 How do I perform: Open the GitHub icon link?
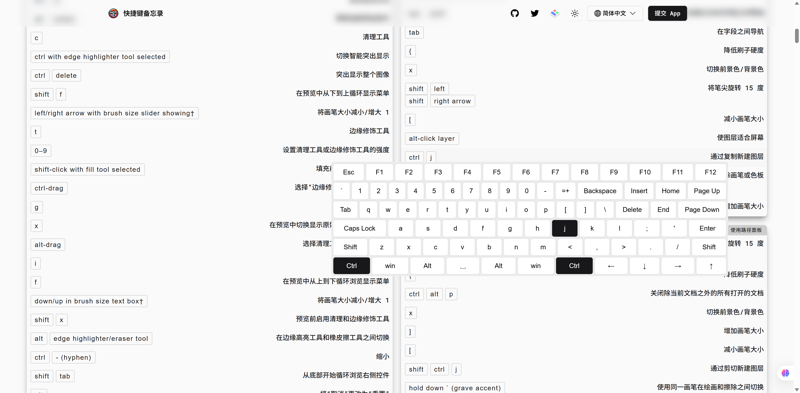point(515,13)
